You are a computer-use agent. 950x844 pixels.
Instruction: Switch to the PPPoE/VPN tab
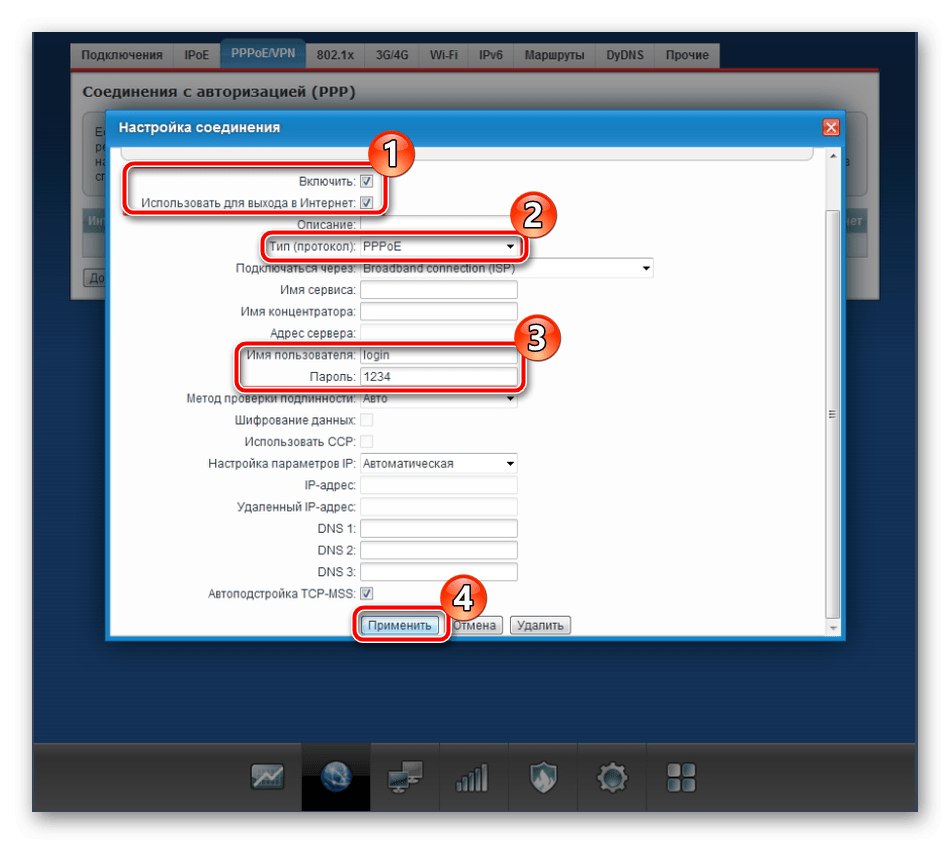tap(263, 53)
